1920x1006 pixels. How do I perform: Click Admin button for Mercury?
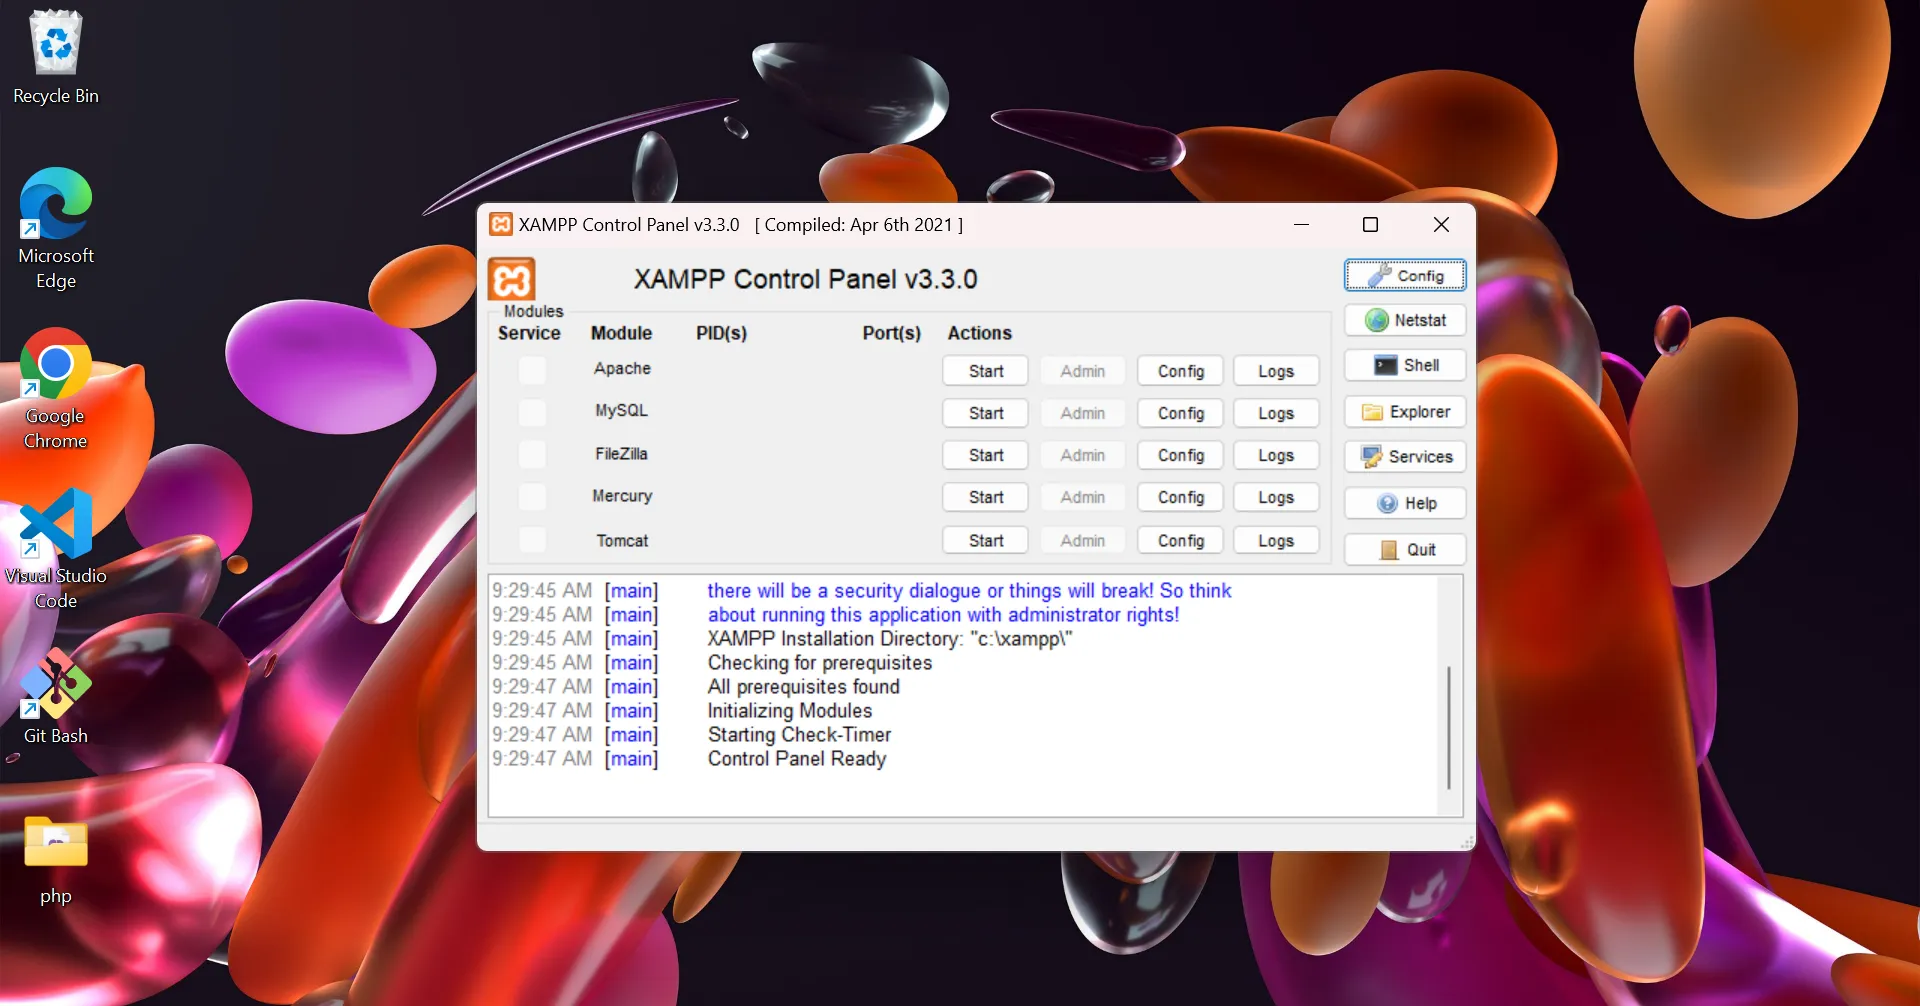1083,497
